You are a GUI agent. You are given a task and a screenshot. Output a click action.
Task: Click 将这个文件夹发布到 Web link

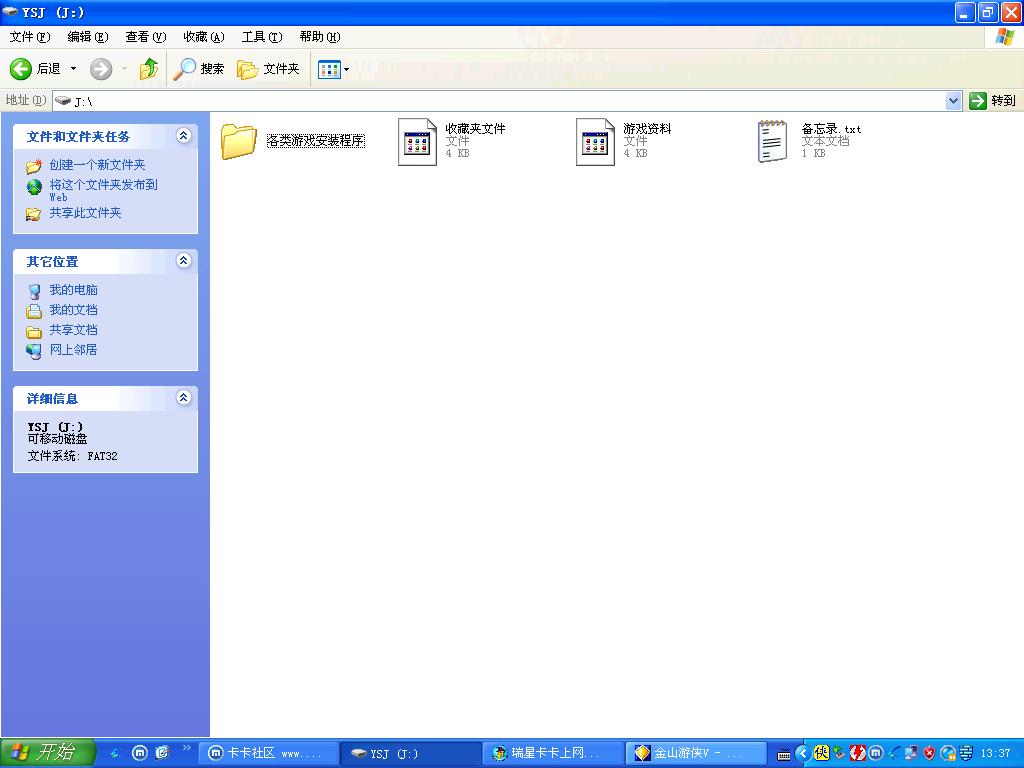point(103,190)
